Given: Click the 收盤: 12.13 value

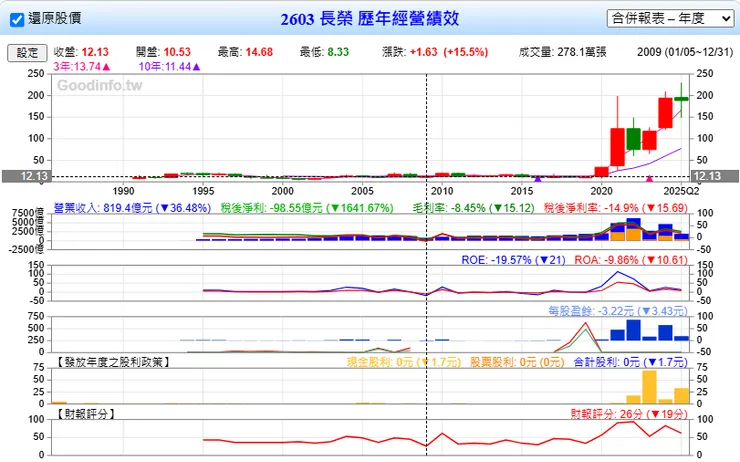Looking at the screenshot, I should pos(81,52).
